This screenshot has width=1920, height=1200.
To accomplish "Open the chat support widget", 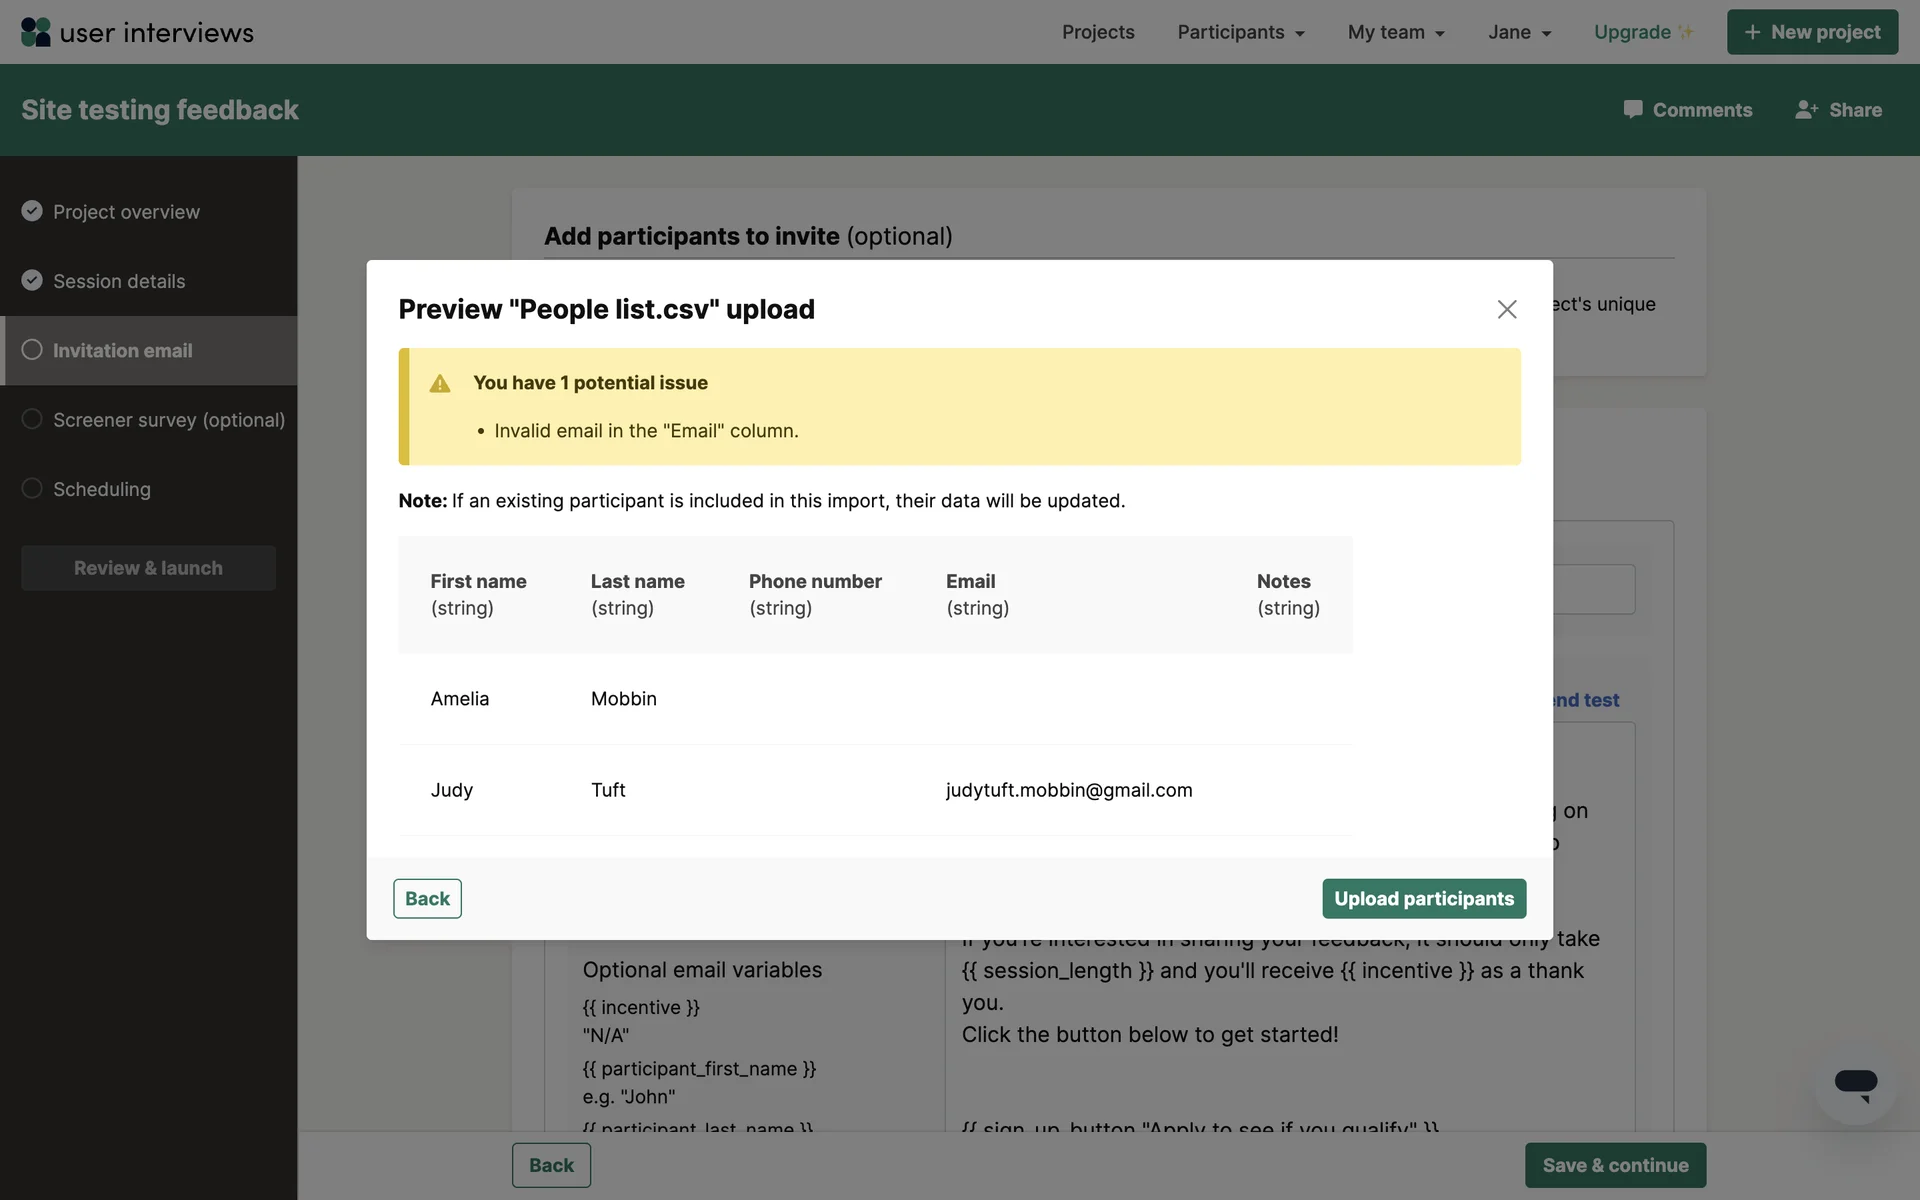I will (x=1855, y=1085).
